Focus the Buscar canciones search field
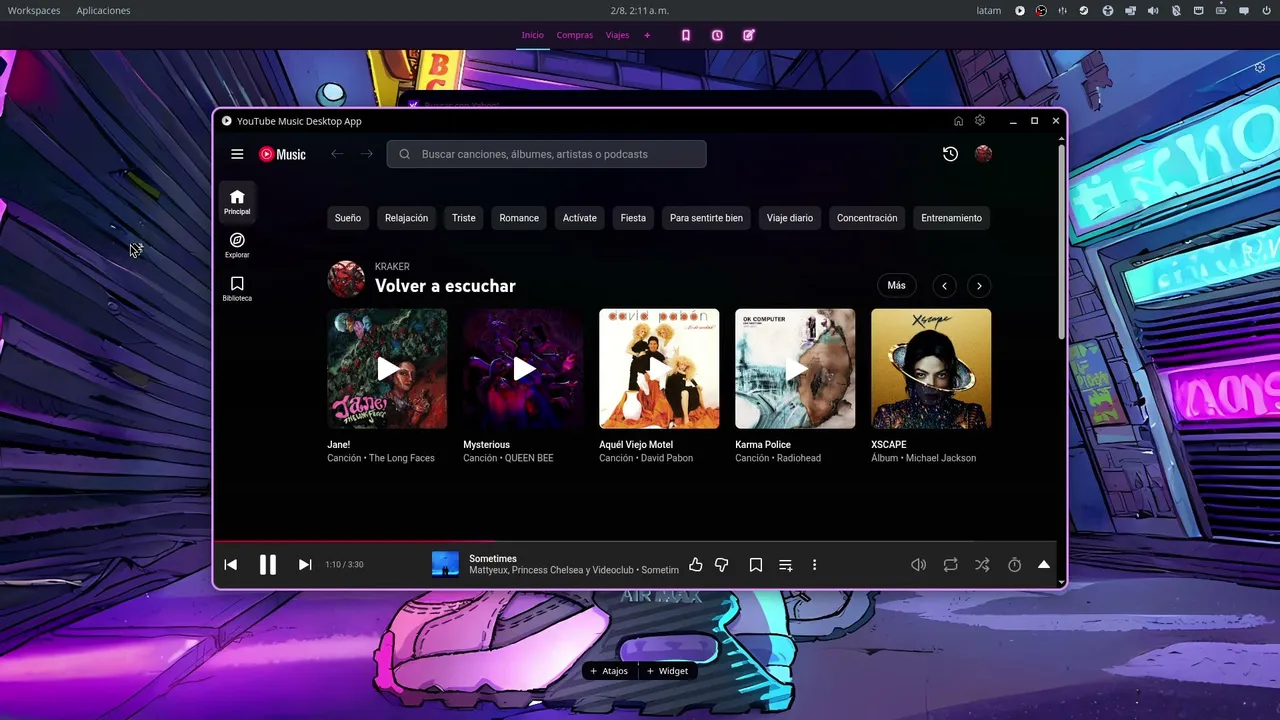 tap(546, 154)
